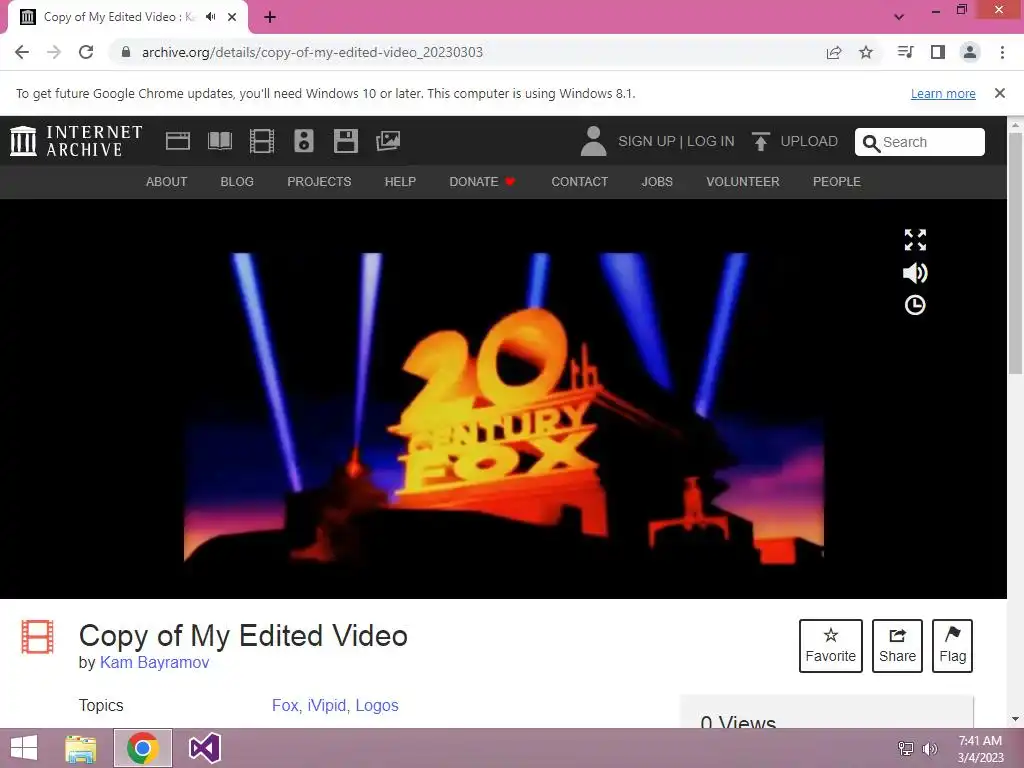The width and height of the screenshot is (1024, 768).
Task: Go back to the previous page
Action: point(22,52)
